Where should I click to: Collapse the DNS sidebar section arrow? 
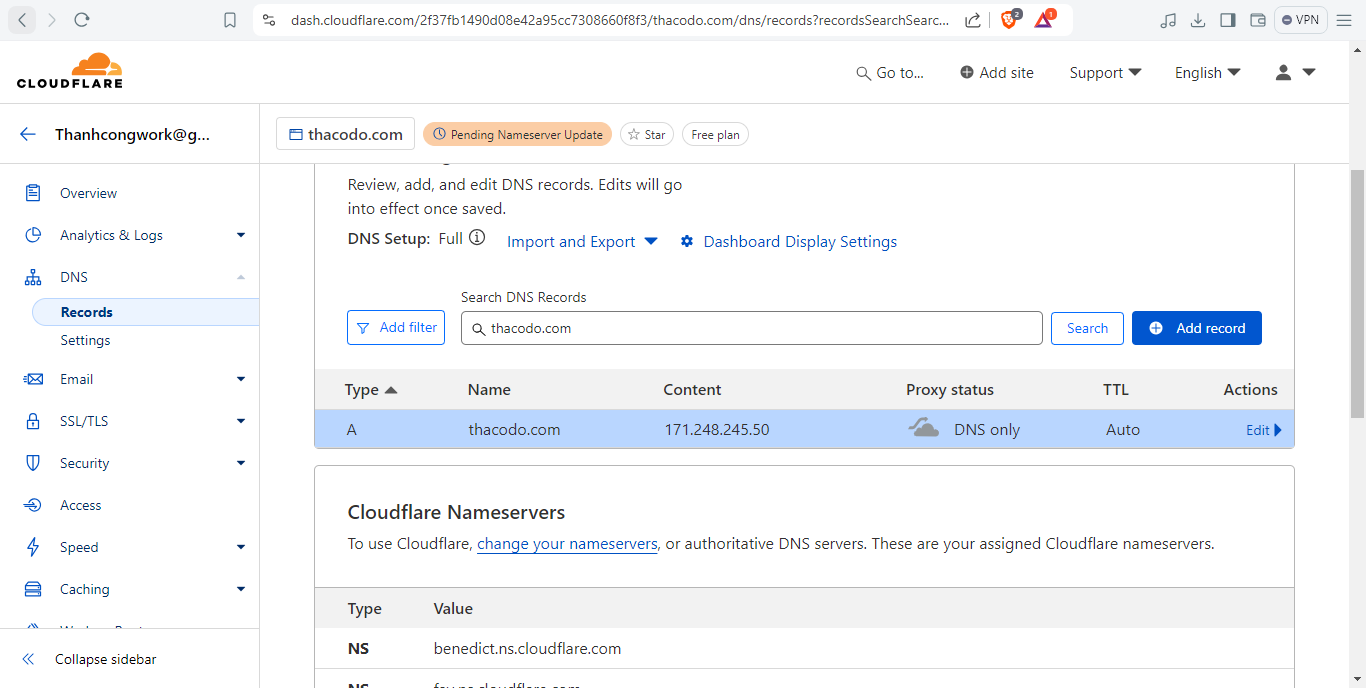point(240,277)
